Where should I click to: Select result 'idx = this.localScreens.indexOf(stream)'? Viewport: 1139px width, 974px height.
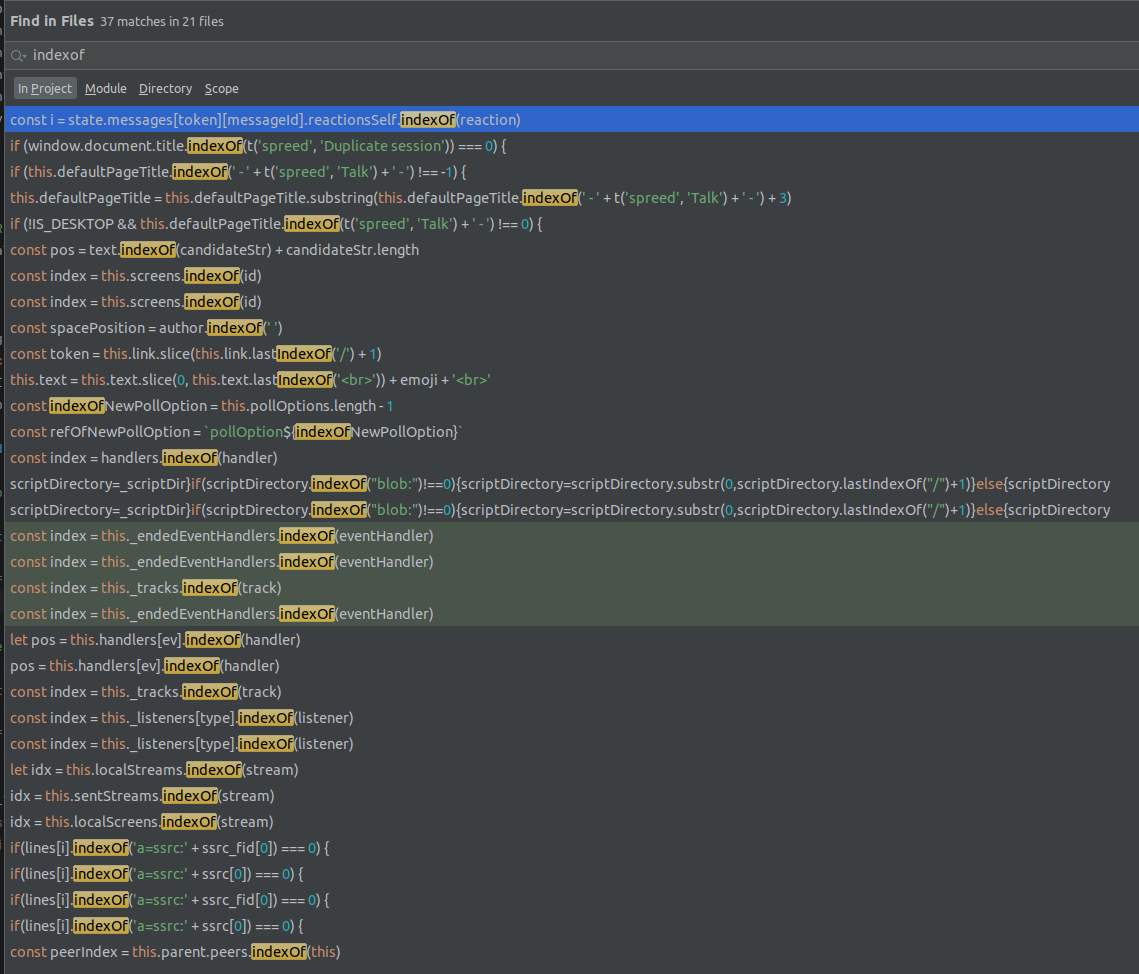(572, 822)
